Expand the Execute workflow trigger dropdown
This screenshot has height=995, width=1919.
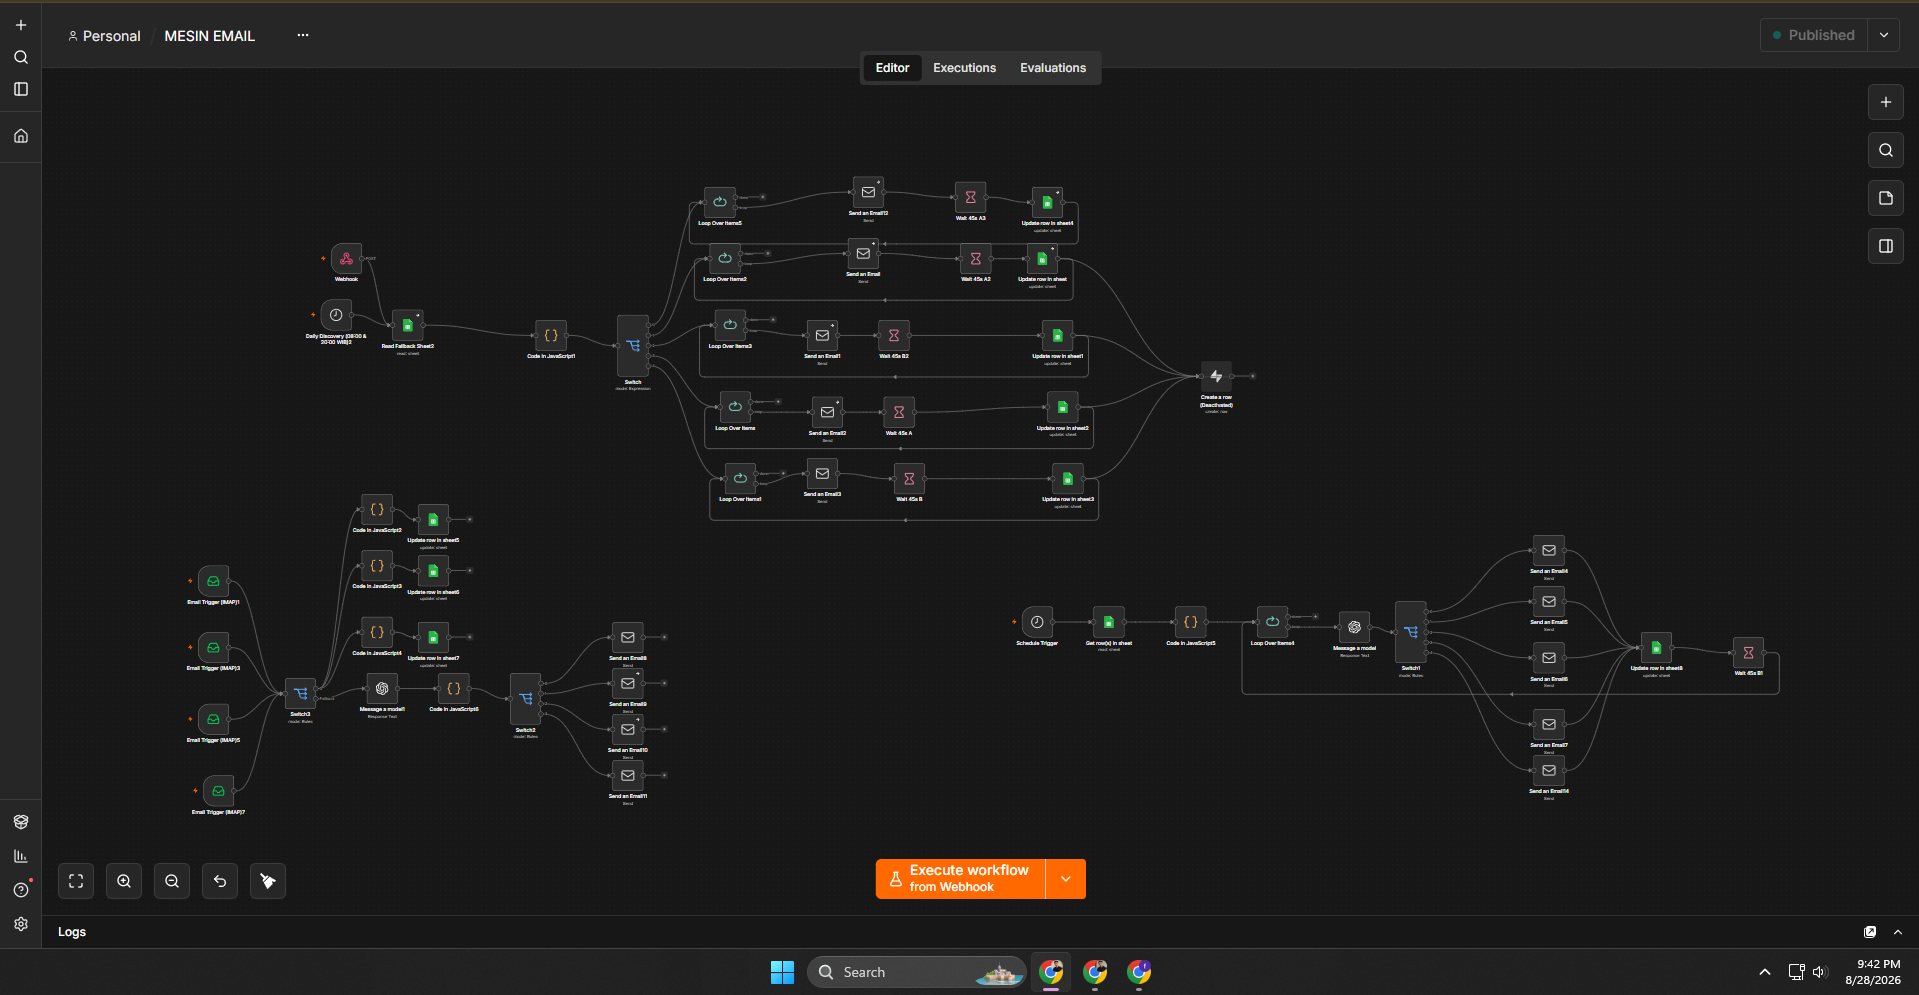tap(1066, 879)
